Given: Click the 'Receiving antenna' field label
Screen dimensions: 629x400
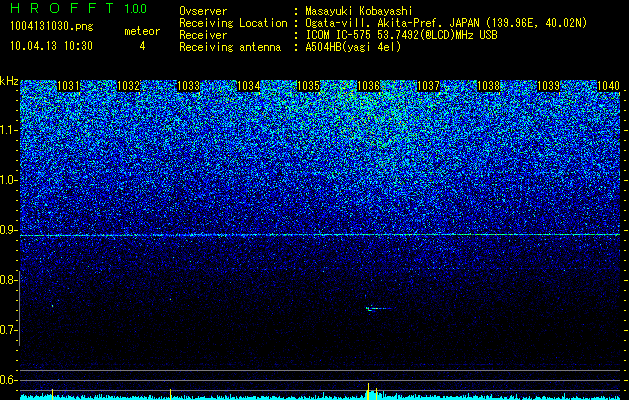Looking at the screenshot, I should 230,47.
